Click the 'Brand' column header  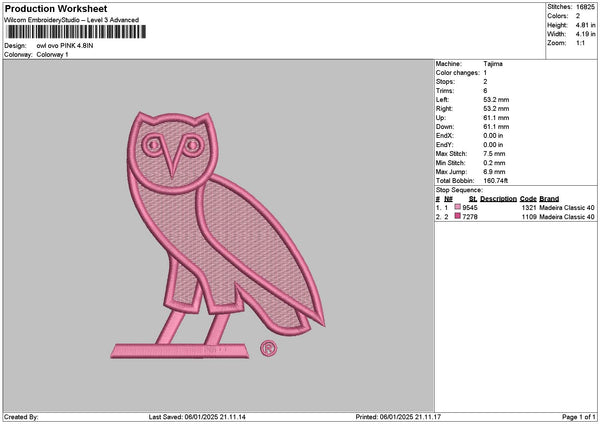coord(549,199)
